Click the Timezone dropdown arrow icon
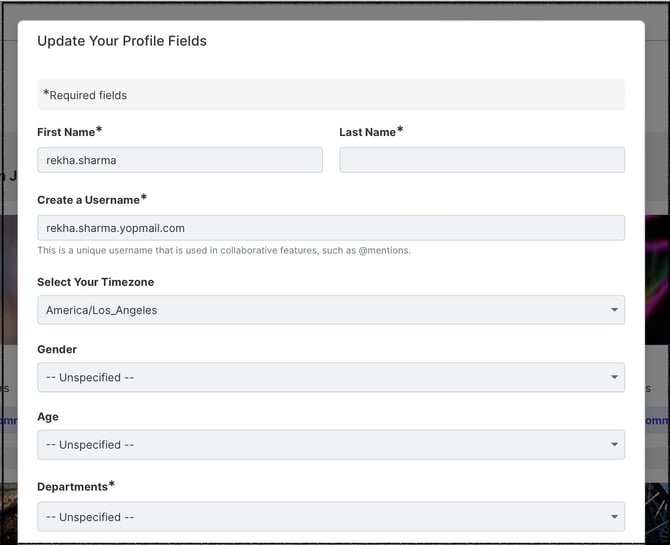 614,310
